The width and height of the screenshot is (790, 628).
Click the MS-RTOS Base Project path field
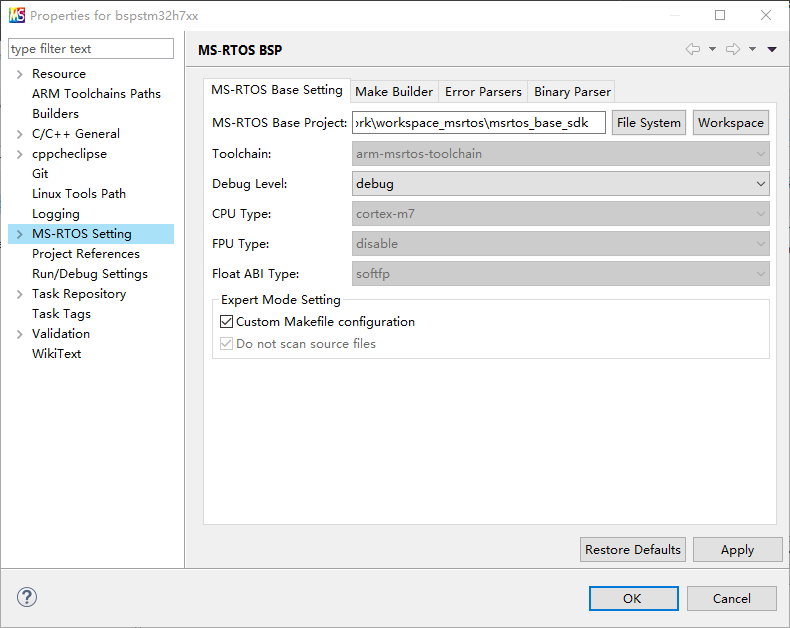pos(479,123)
